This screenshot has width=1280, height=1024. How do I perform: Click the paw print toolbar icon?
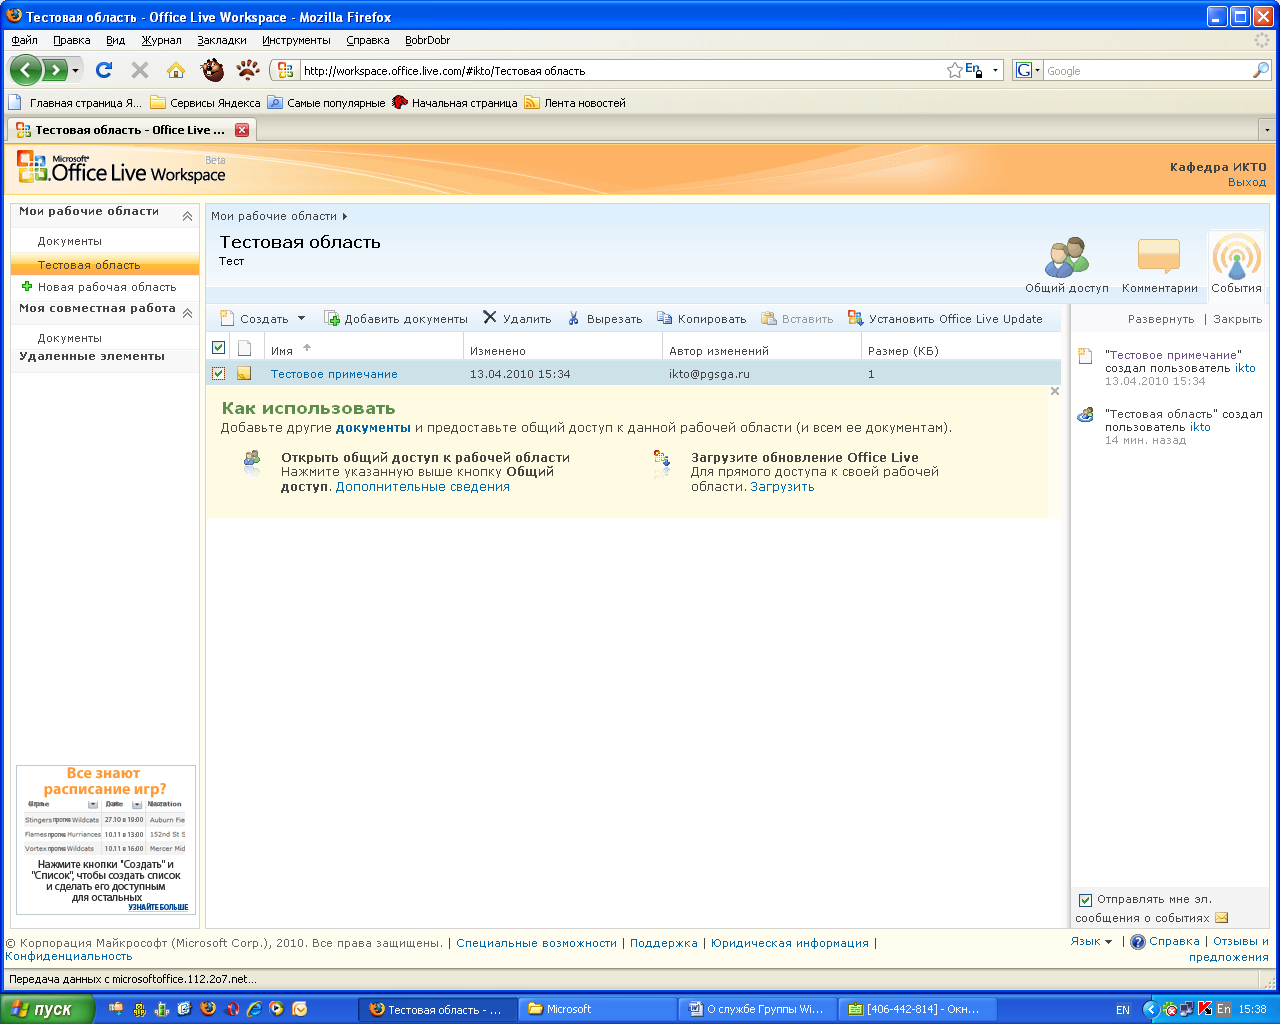247,70
